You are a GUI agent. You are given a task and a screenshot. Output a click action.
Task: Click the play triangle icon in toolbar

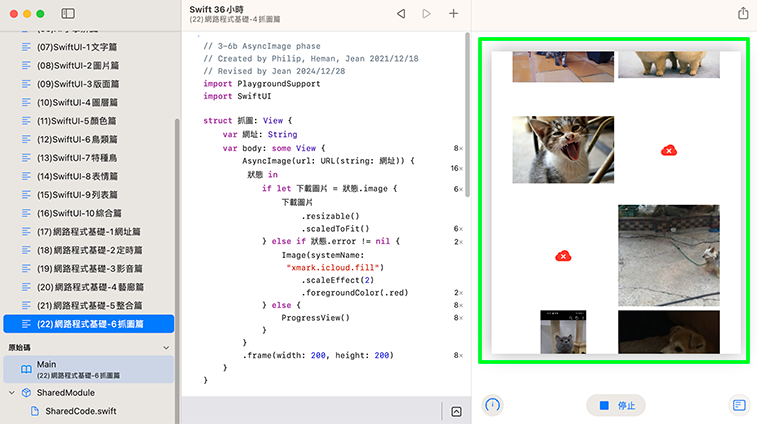click(x=427, y=14)
